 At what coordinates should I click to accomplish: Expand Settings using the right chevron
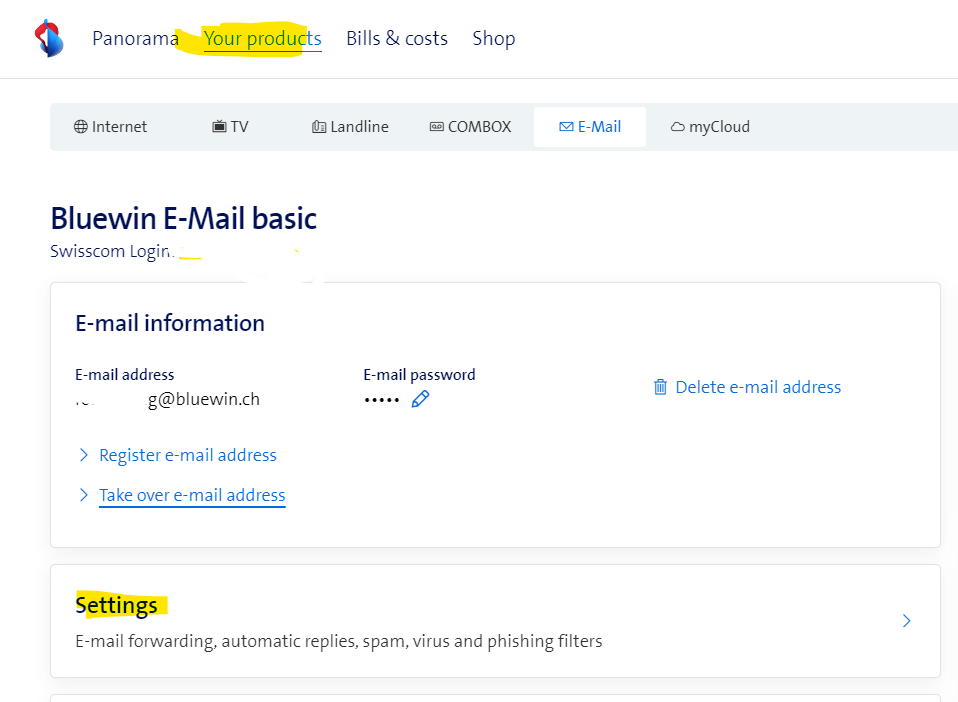[x=906, y=621]
